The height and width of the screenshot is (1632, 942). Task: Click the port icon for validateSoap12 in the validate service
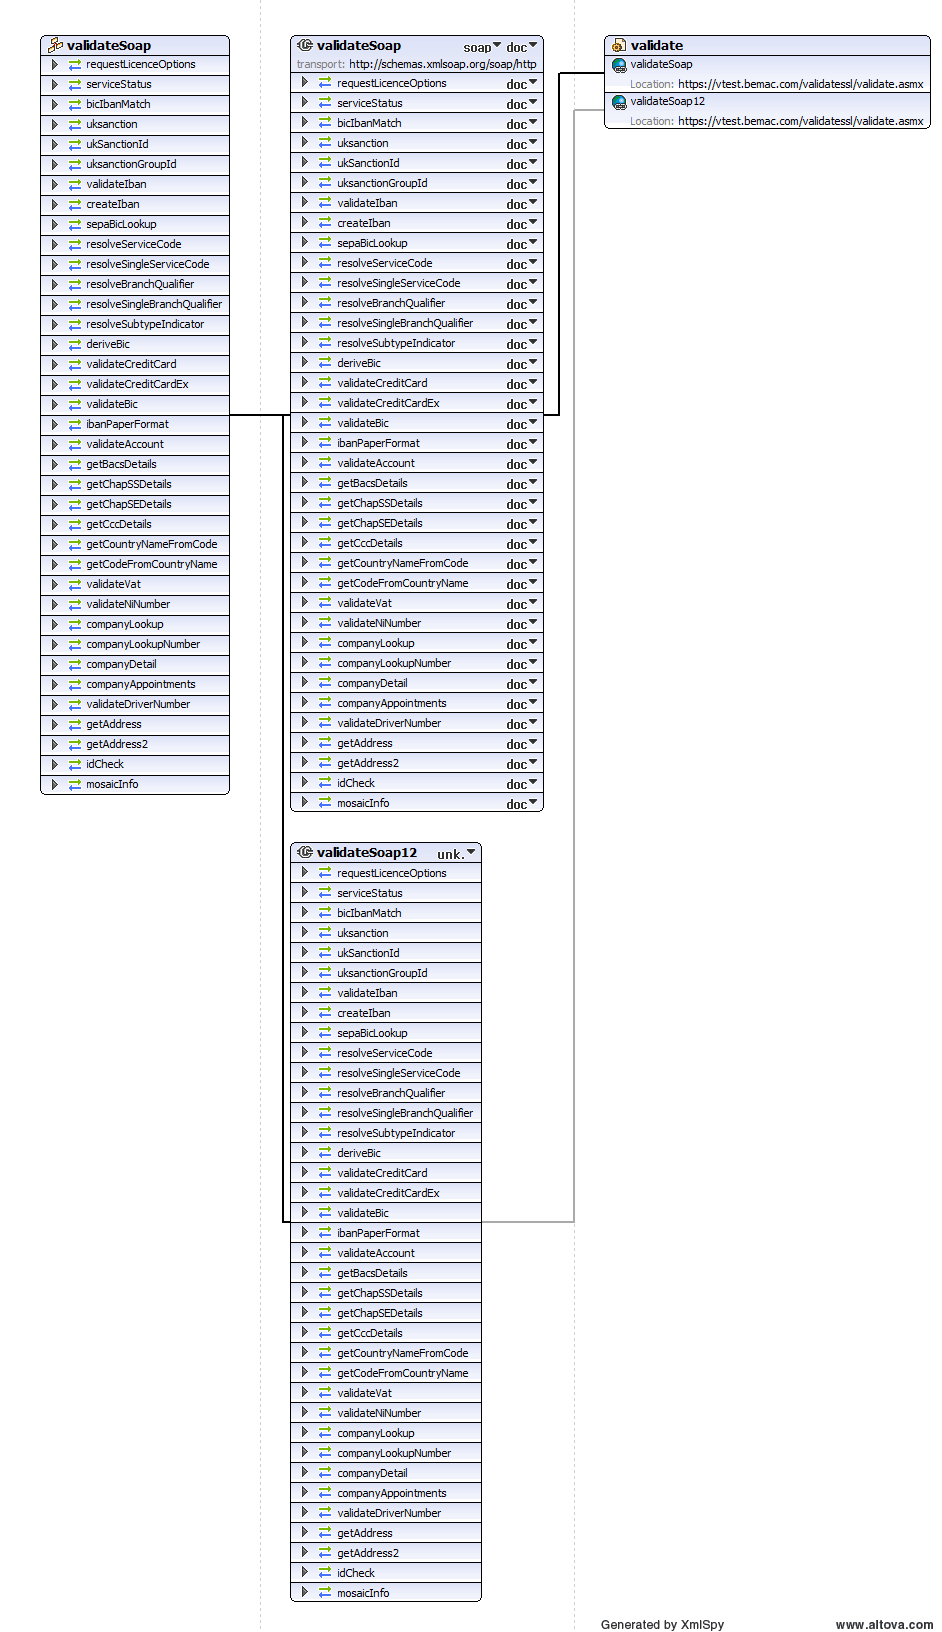tap(619, 102)
